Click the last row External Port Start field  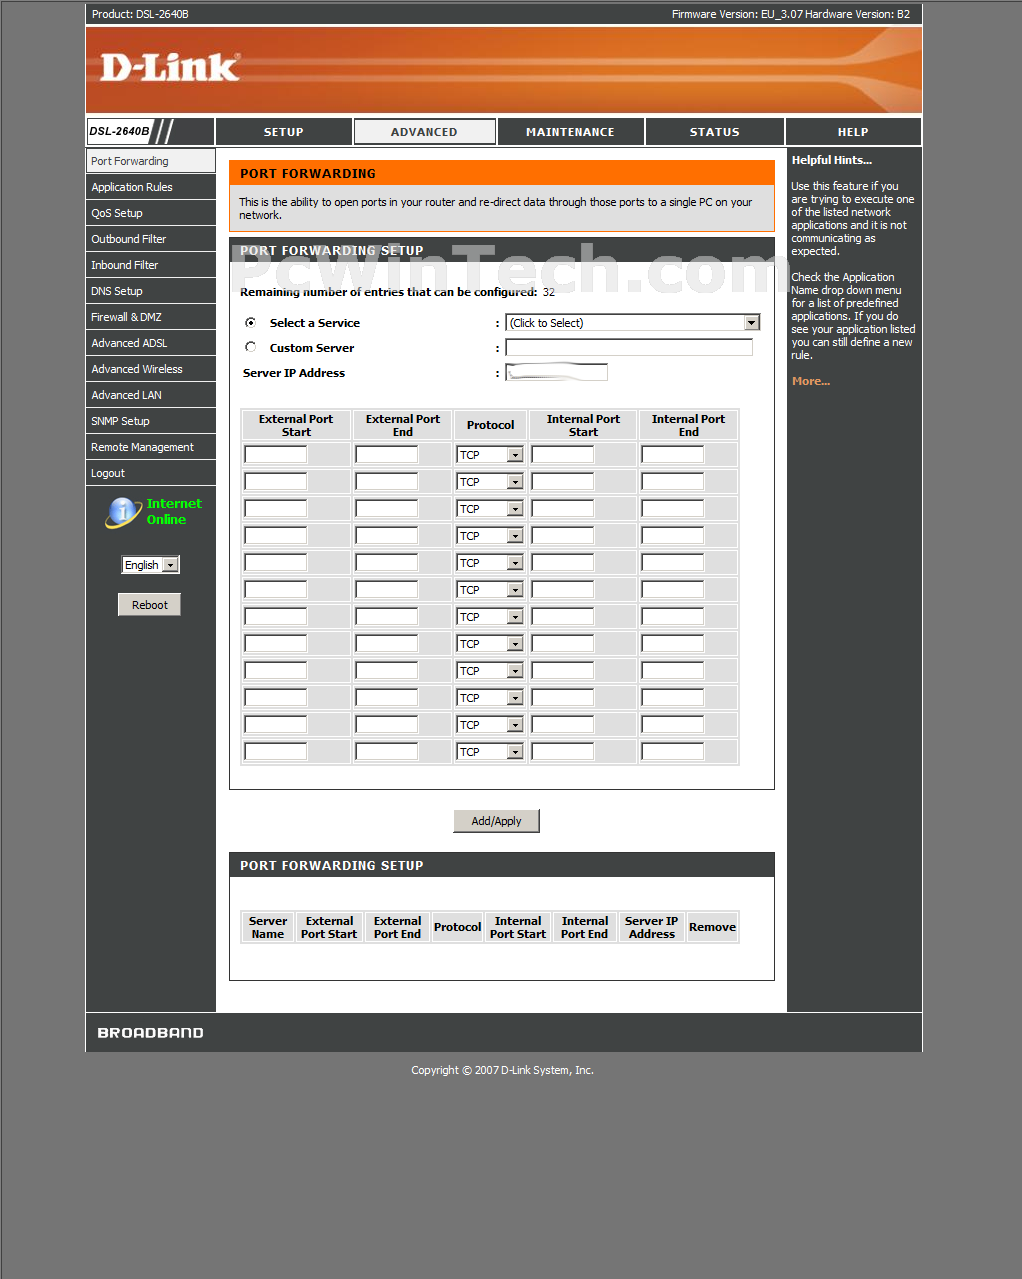coord(276,751)
